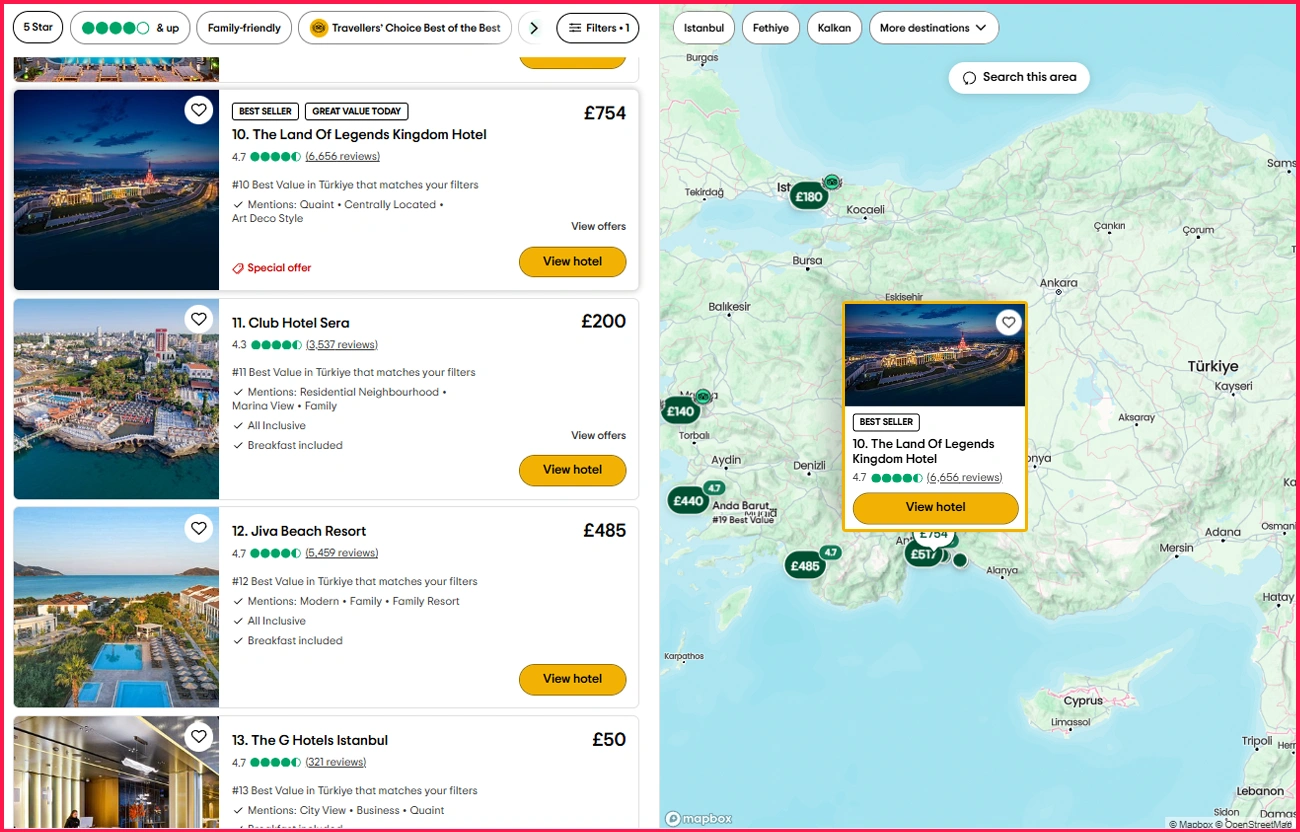Toggle the Family-friendly filter chip

tap(244, 28)
